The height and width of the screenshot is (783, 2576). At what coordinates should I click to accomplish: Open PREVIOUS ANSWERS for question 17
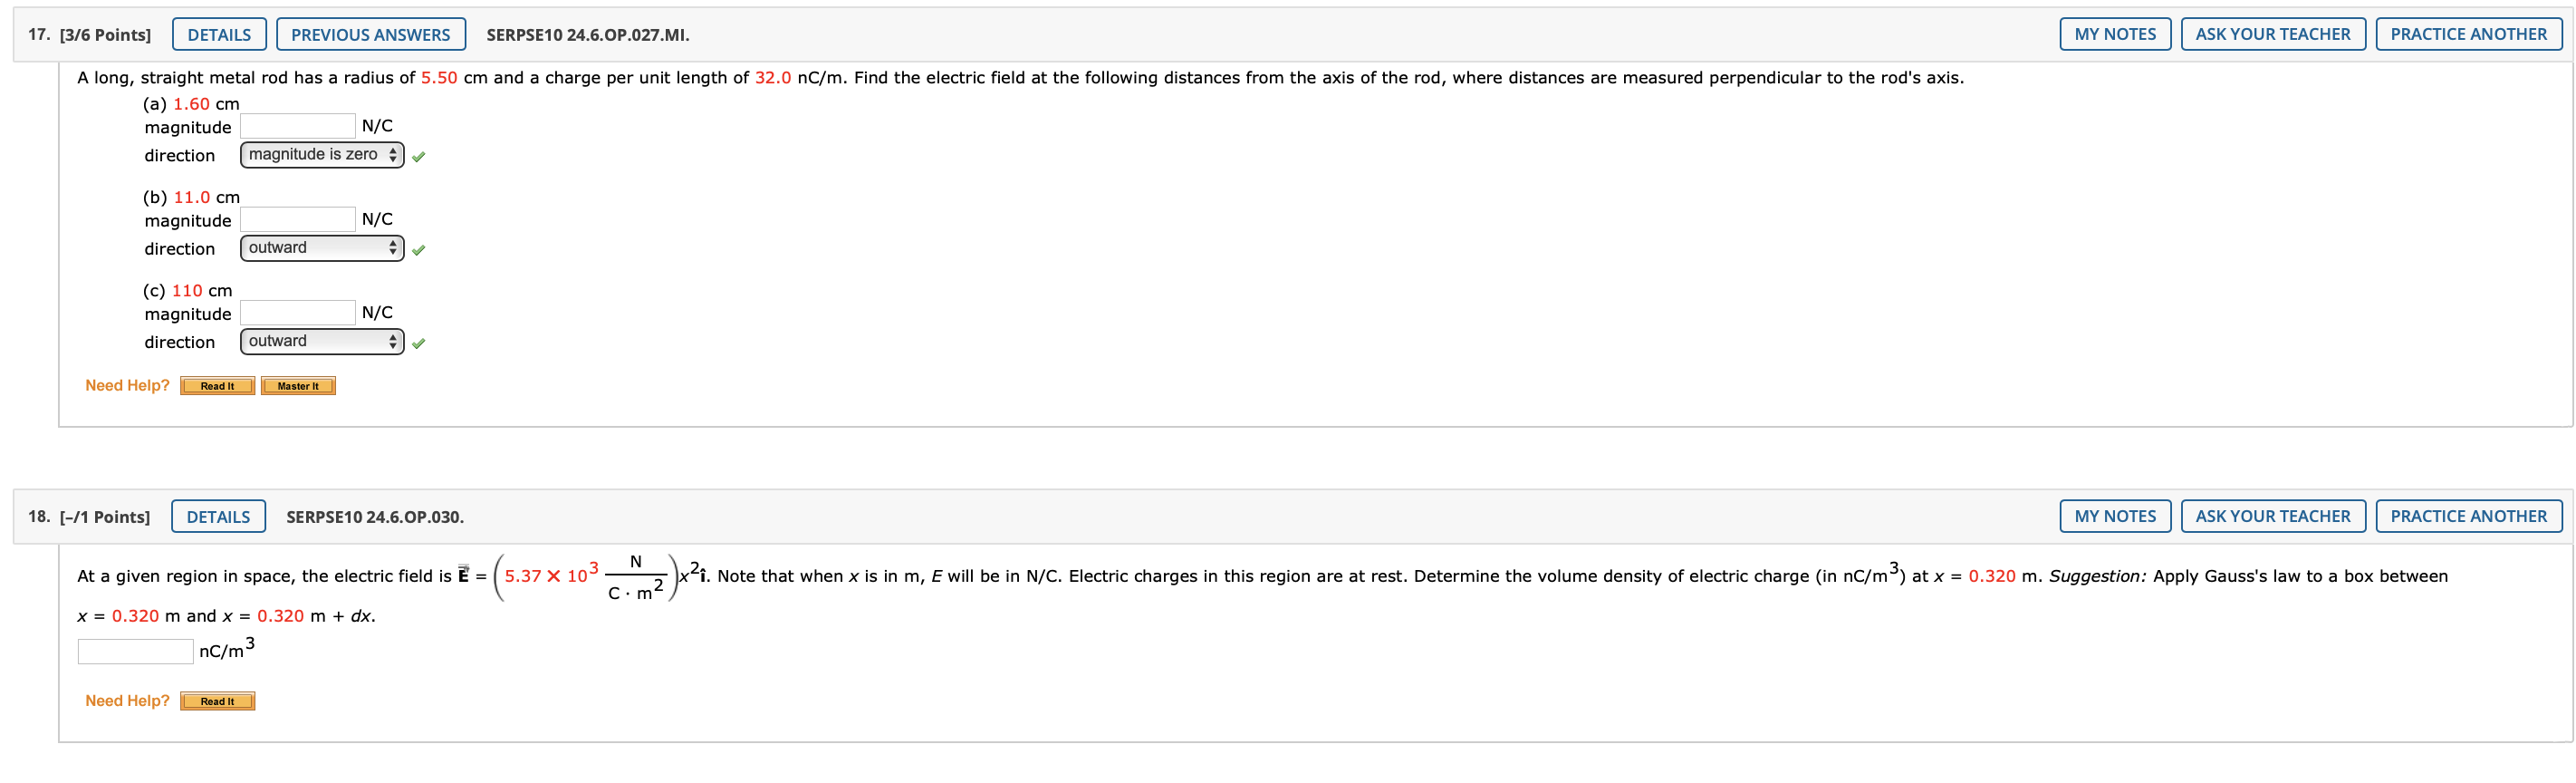tap(370, 34)
